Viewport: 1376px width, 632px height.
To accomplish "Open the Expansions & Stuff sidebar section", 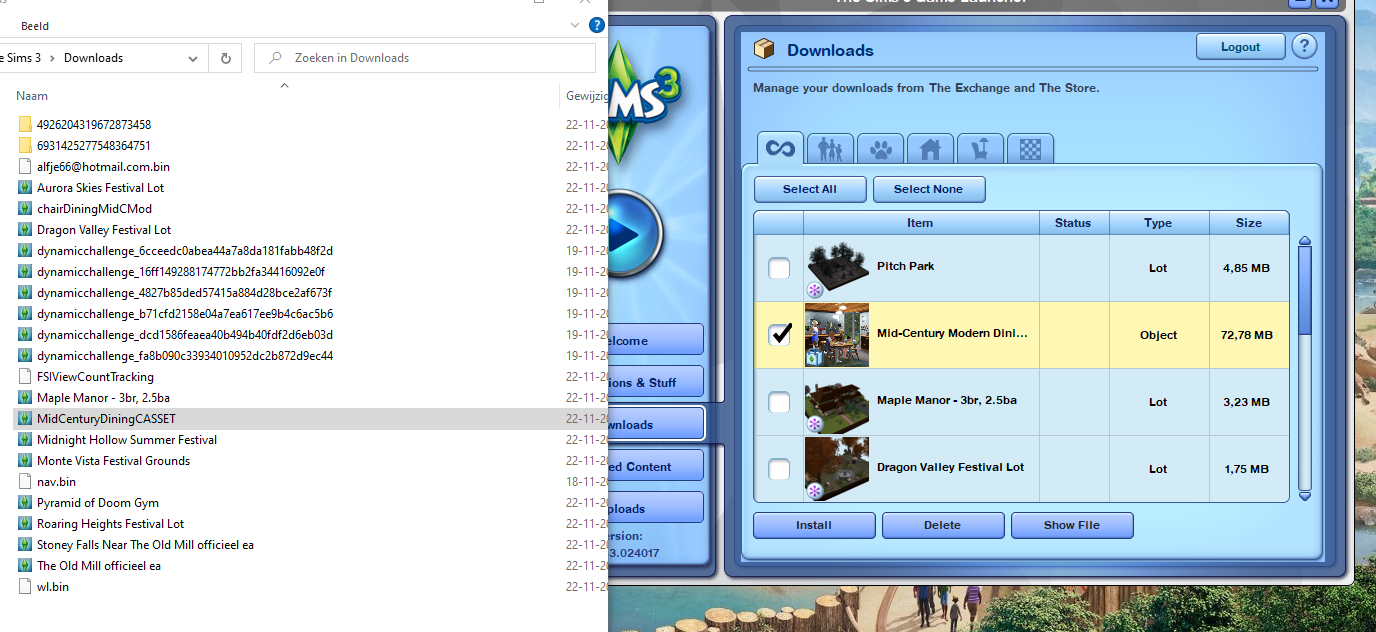I will [656, 382].
